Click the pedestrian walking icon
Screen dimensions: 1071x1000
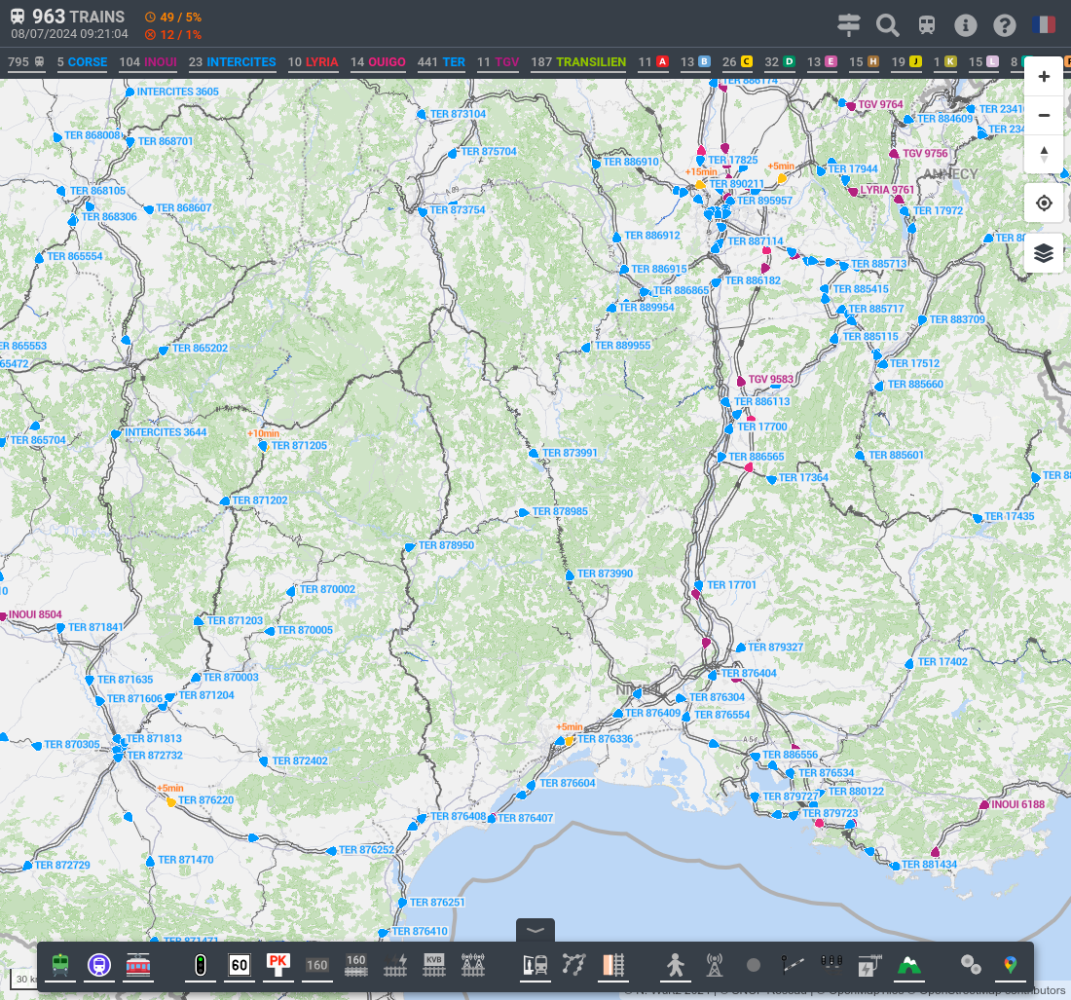(x=677, y=965)
